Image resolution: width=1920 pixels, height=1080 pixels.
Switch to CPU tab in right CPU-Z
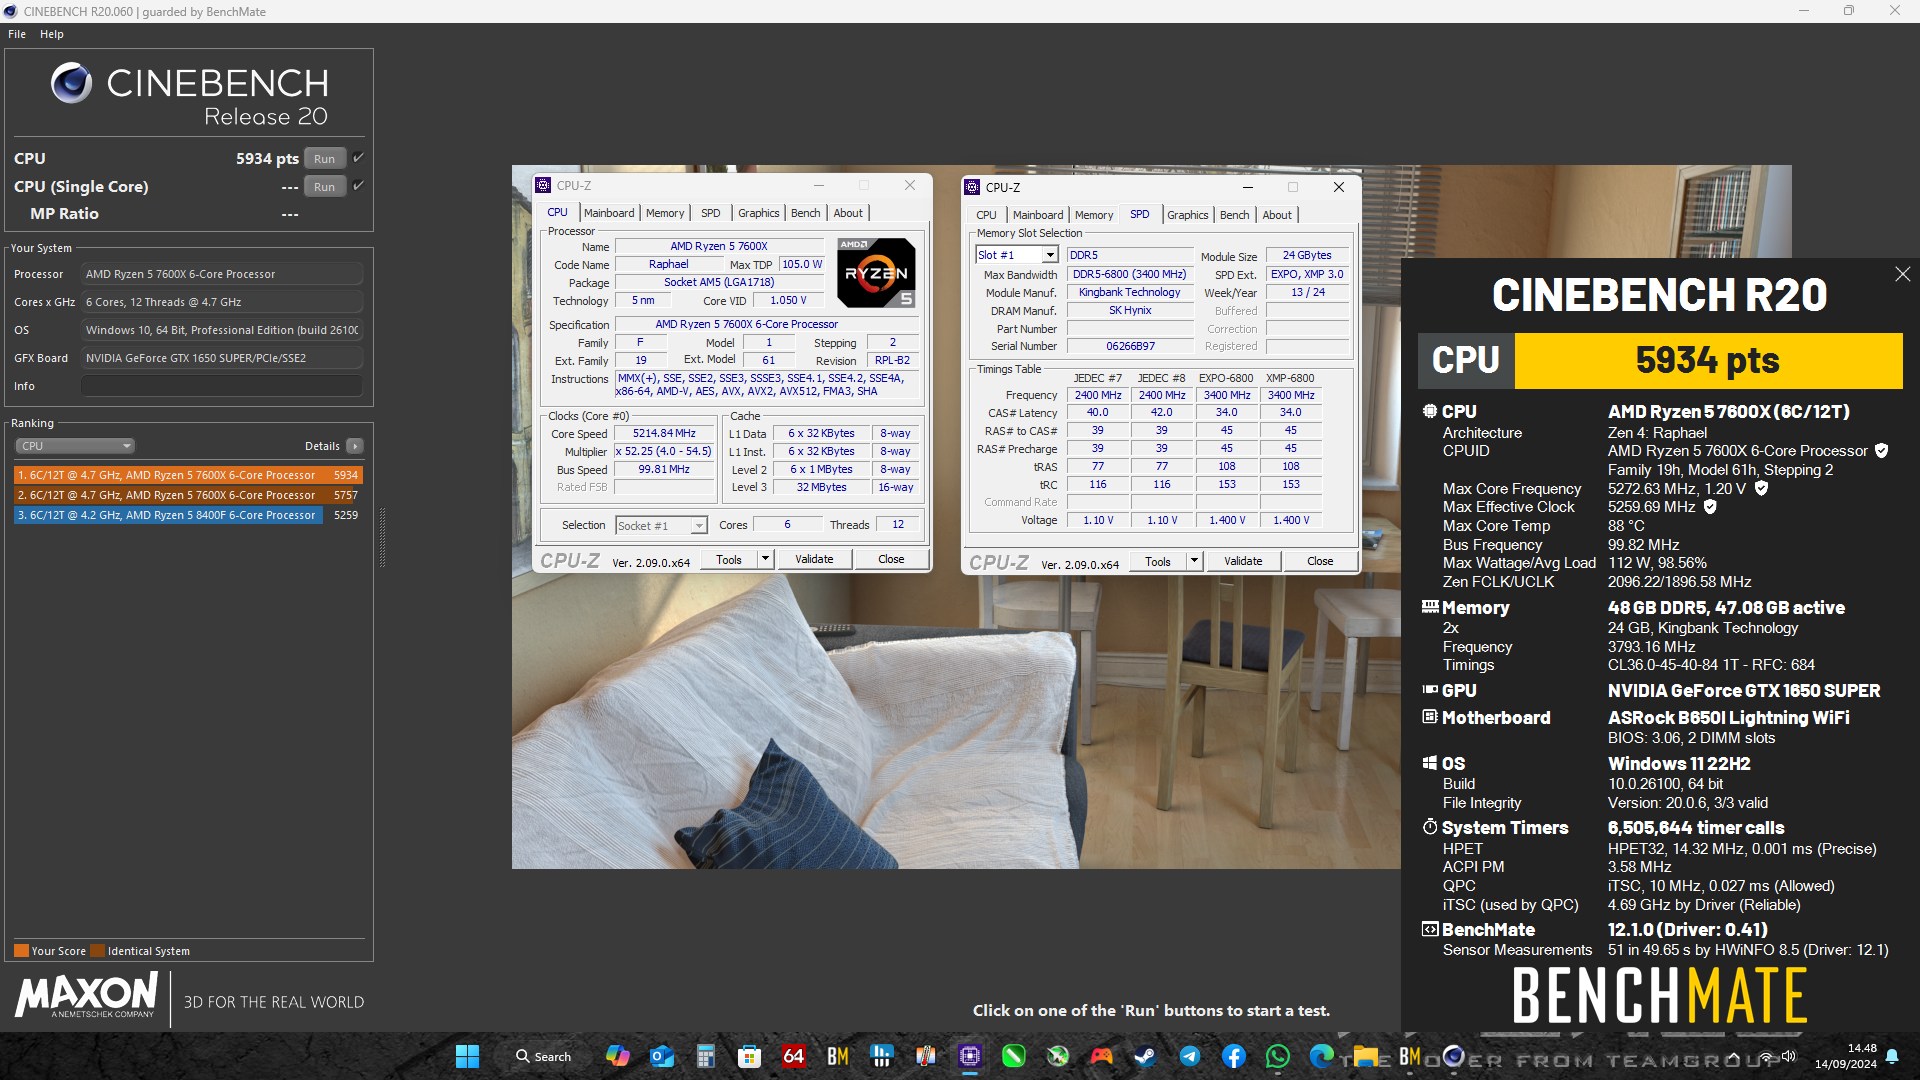986,215
